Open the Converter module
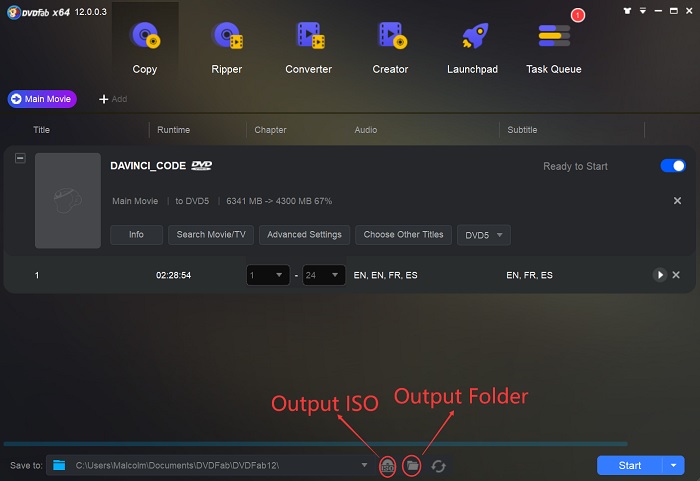 point(308,47)
